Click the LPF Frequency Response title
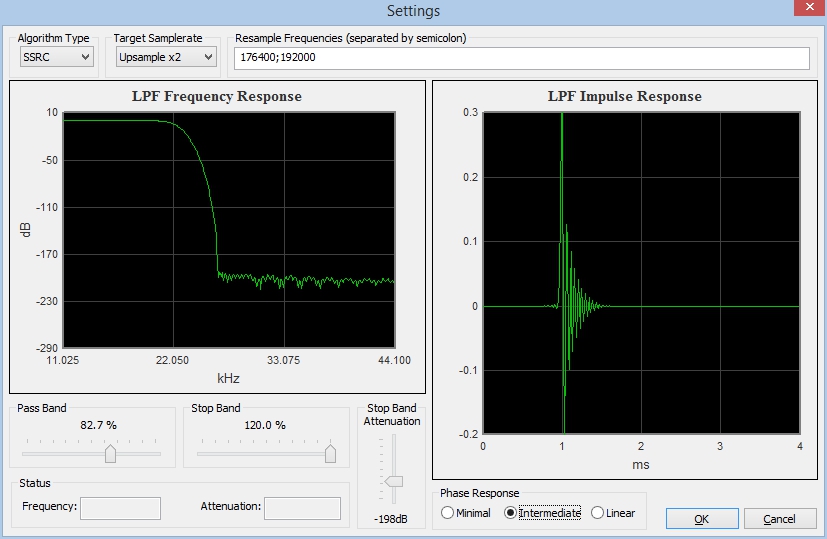Image resolution: width=827 pixels, height=539 pixels. click(x=216, y=97)
